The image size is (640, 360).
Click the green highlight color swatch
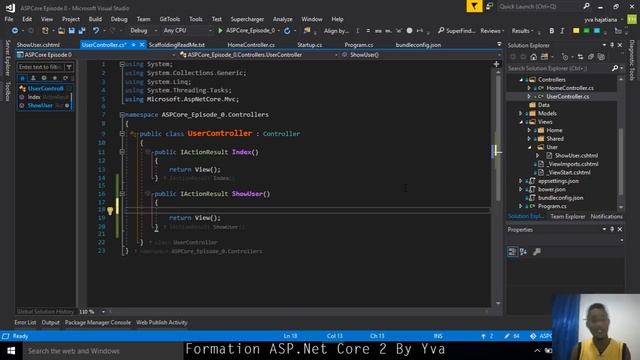[x=587, y=31]
